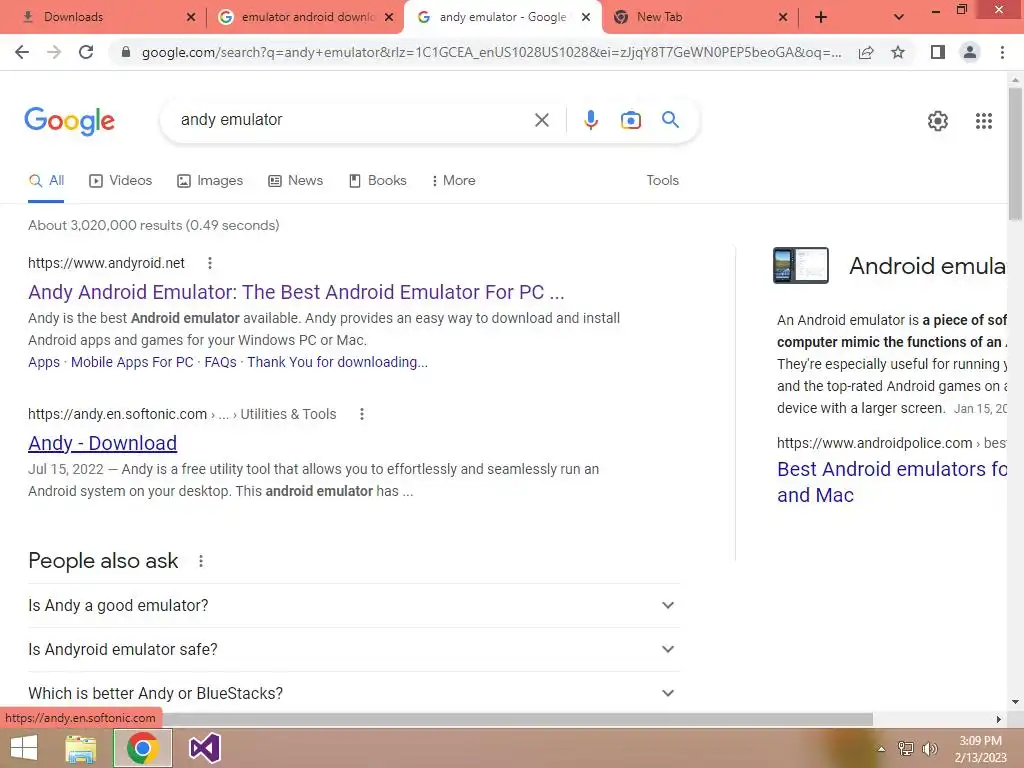Open network status in system tray
This screenshot has width=1024, height=768.
pos(906,749)
